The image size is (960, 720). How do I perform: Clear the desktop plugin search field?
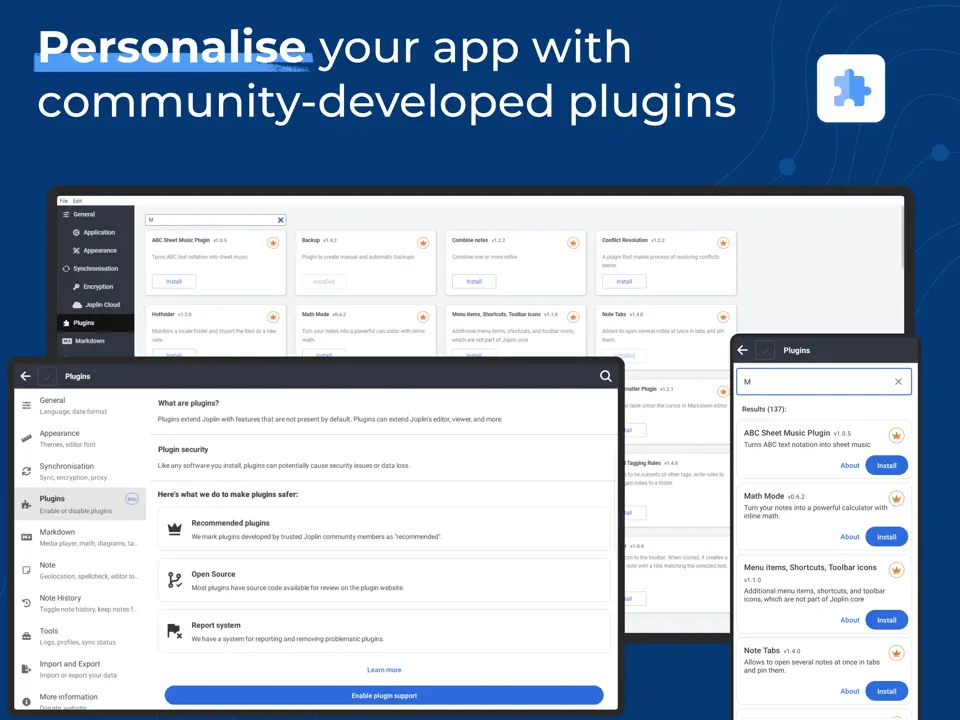pos(281,220)
